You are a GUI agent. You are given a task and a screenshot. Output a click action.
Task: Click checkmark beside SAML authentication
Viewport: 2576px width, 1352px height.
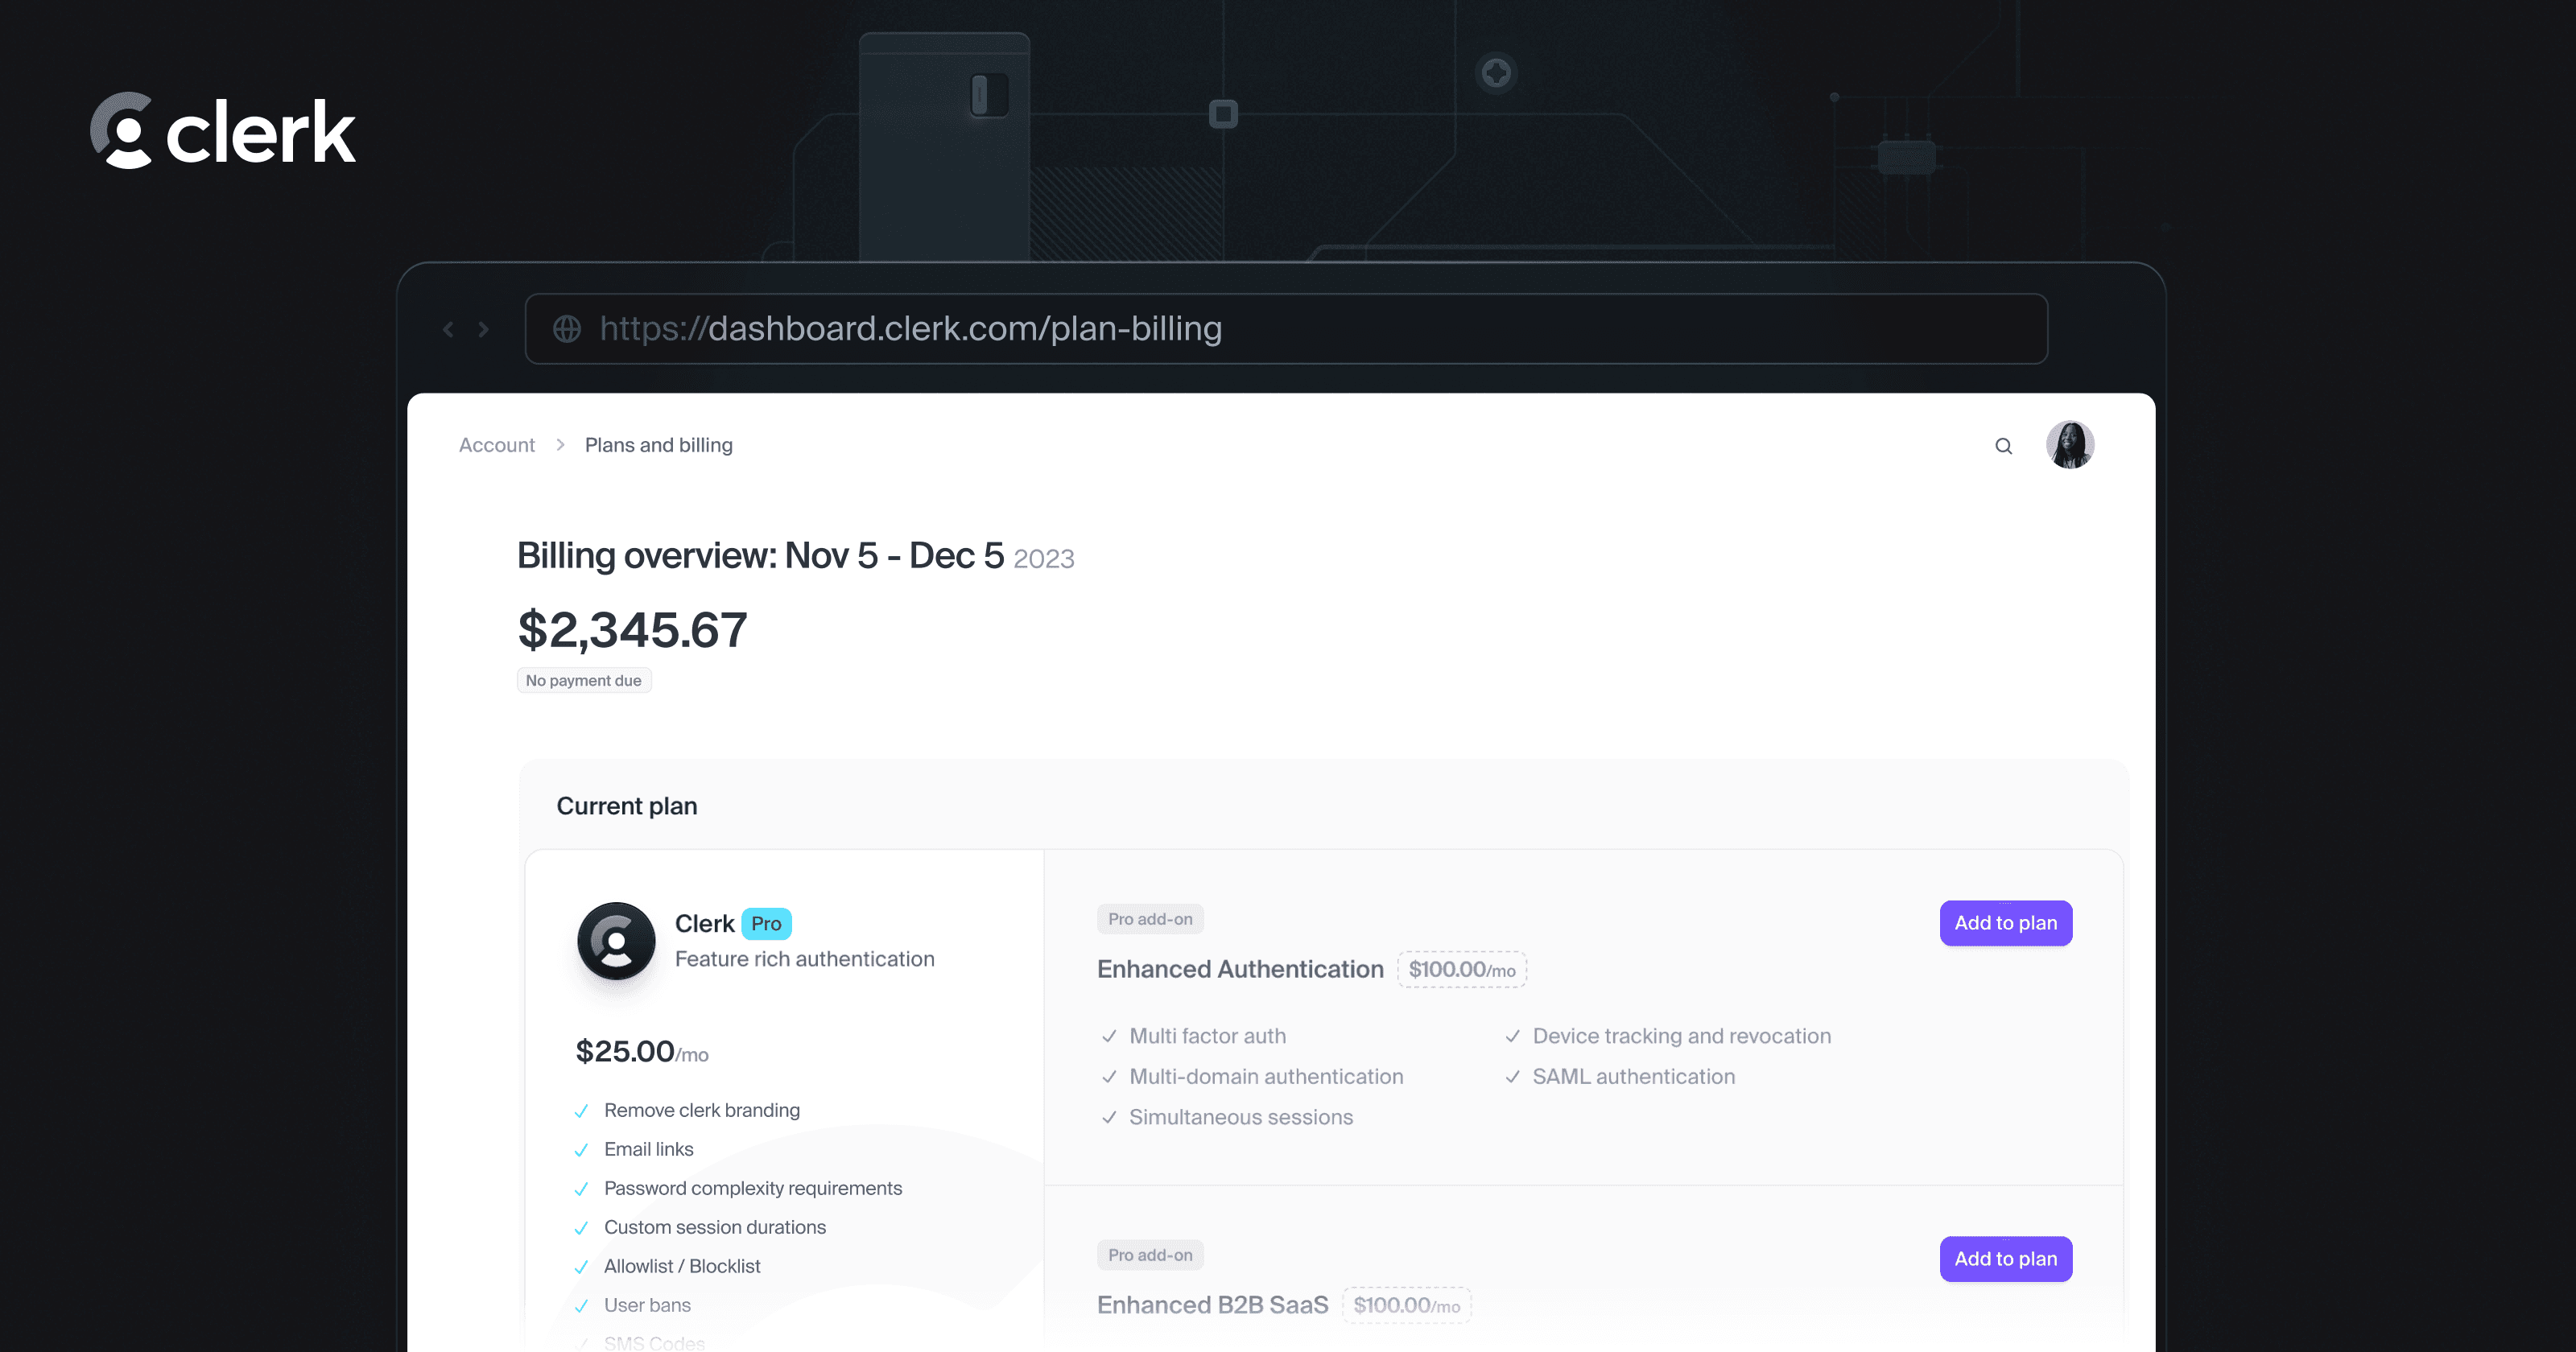(x=1513, y=1077)
